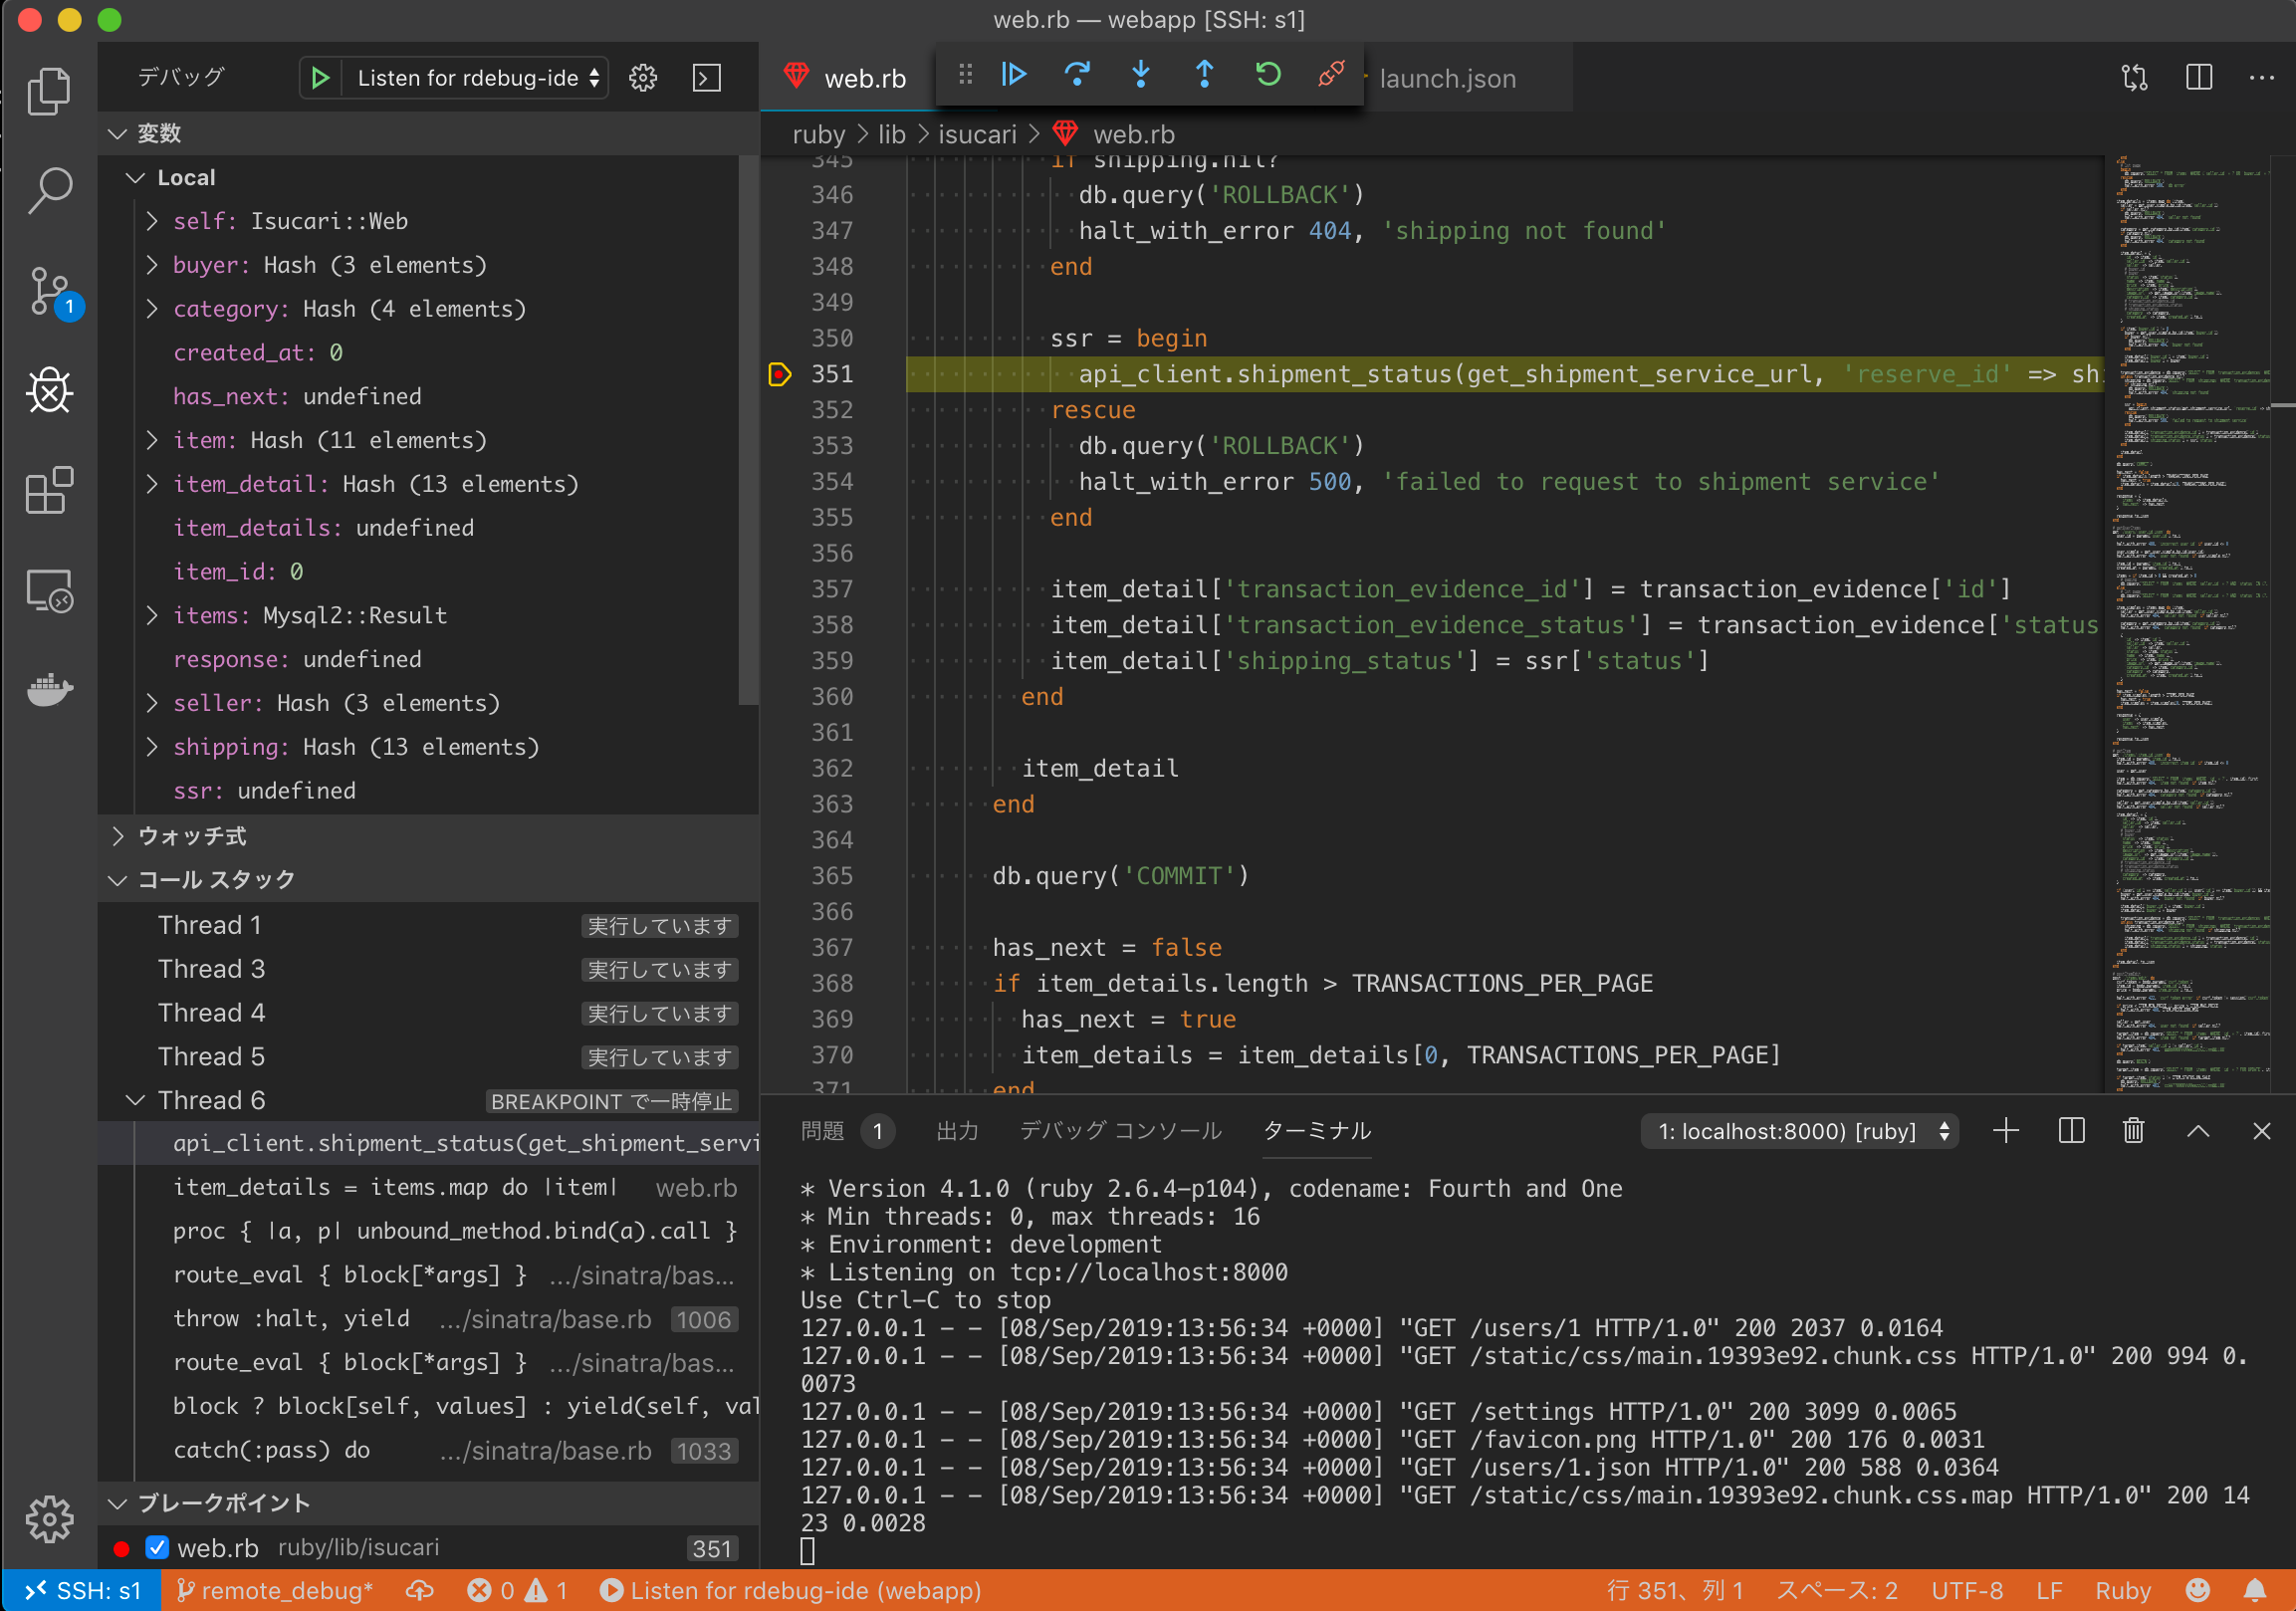Image resolution: width=2296 pixels, height=1611 pixels.
Task: Open the Extensions view icon
Action: tap(48, 490)
